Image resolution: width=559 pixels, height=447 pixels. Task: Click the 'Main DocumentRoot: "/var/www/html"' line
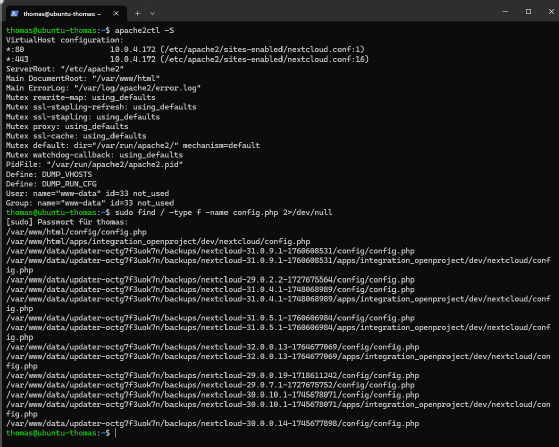pyautogui.click(x=83, y=78)
